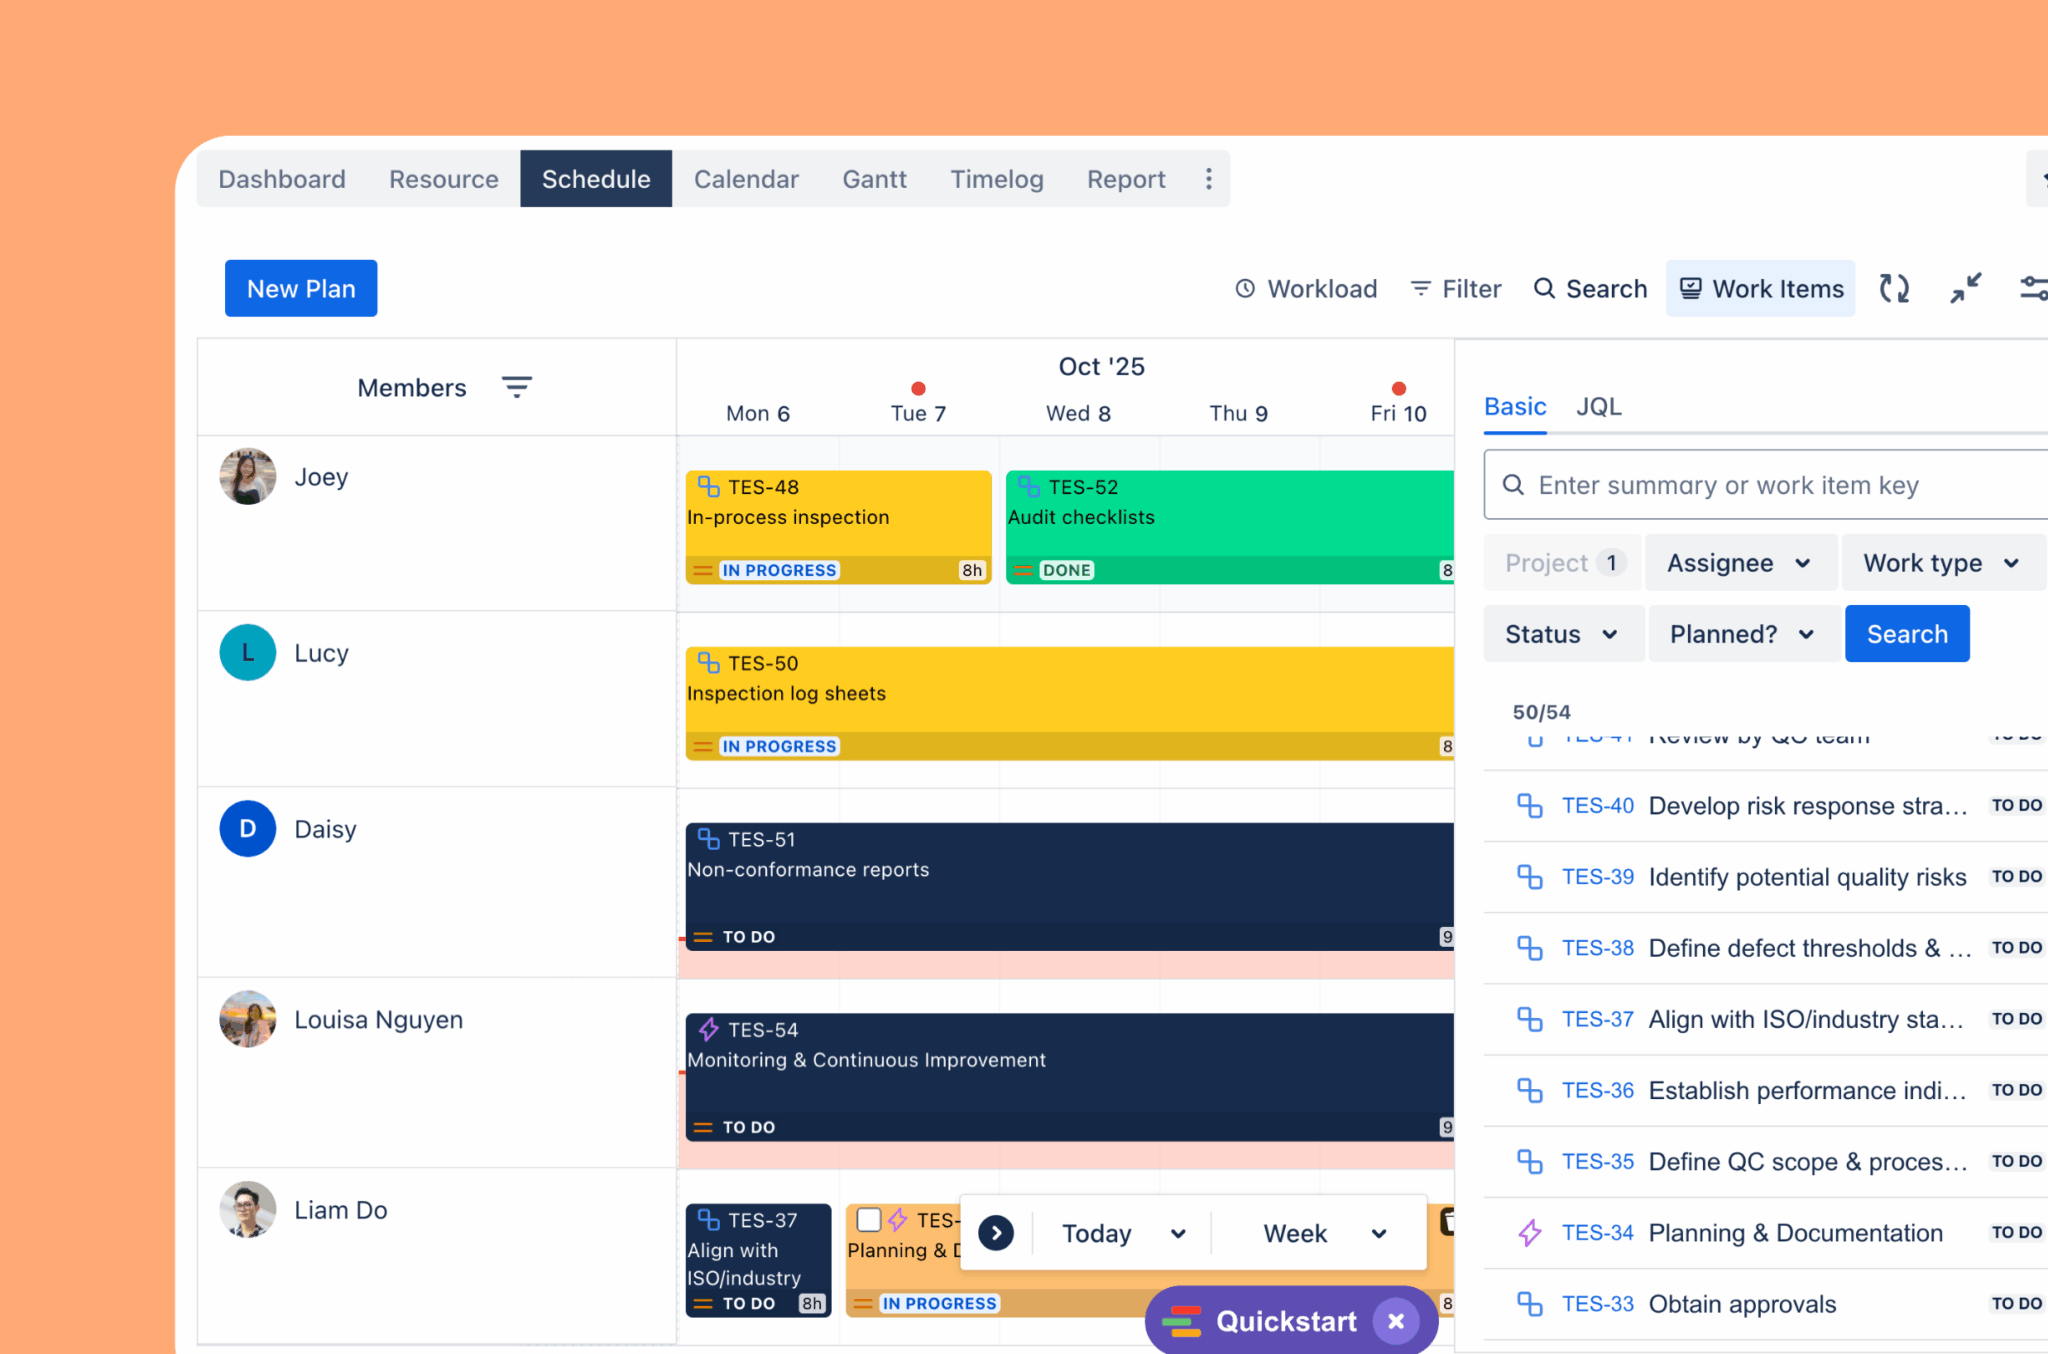The image size is (2048, 1354).
Task: Open the three-dot overflow menu after Report
Action: pyautogui.click(x=1209, y=178)
